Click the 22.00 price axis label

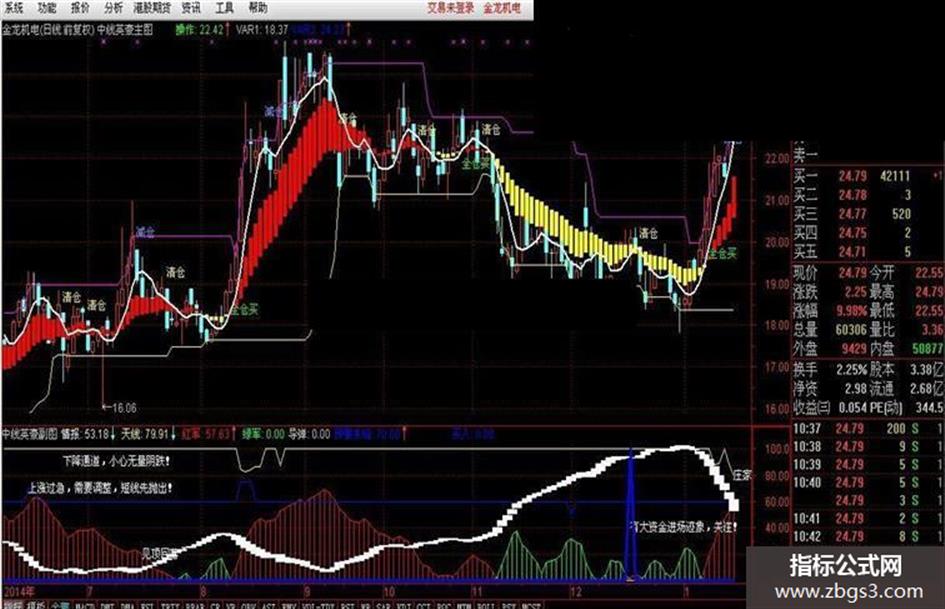click(776, 159)
